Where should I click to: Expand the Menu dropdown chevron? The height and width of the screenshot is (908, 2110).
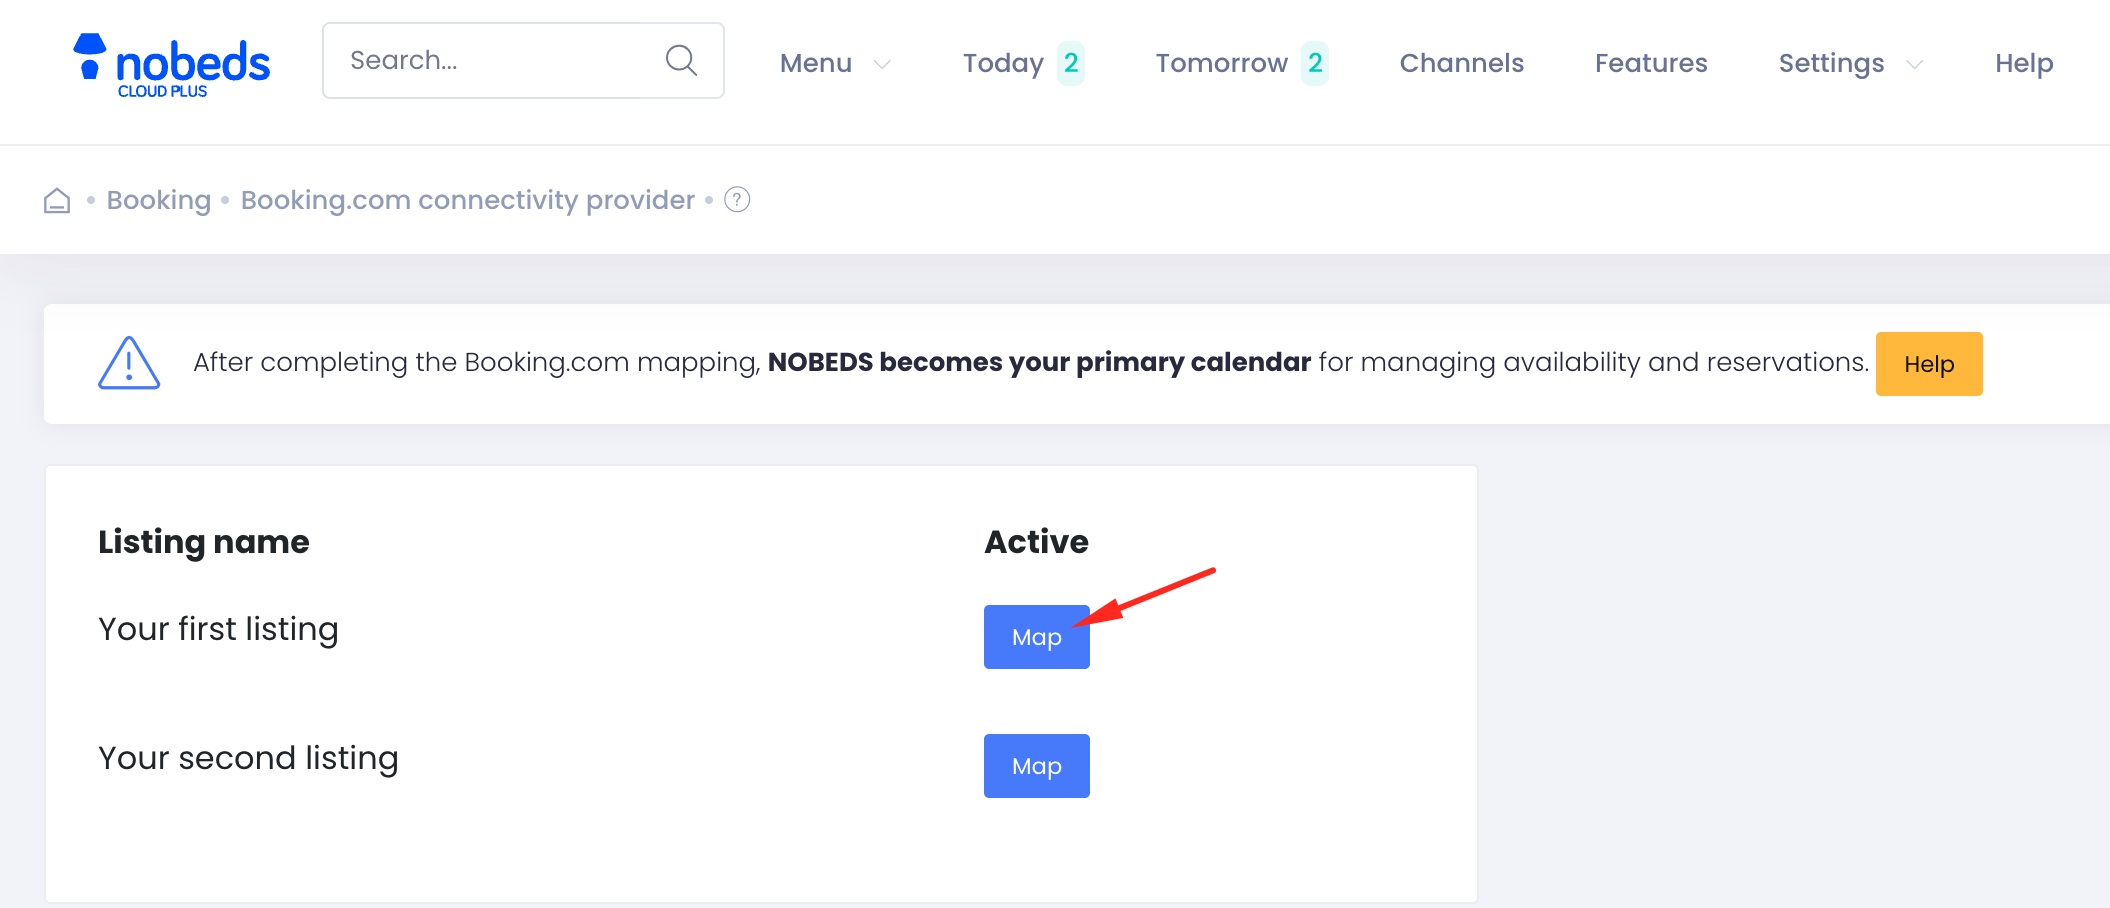pos(882,64)
